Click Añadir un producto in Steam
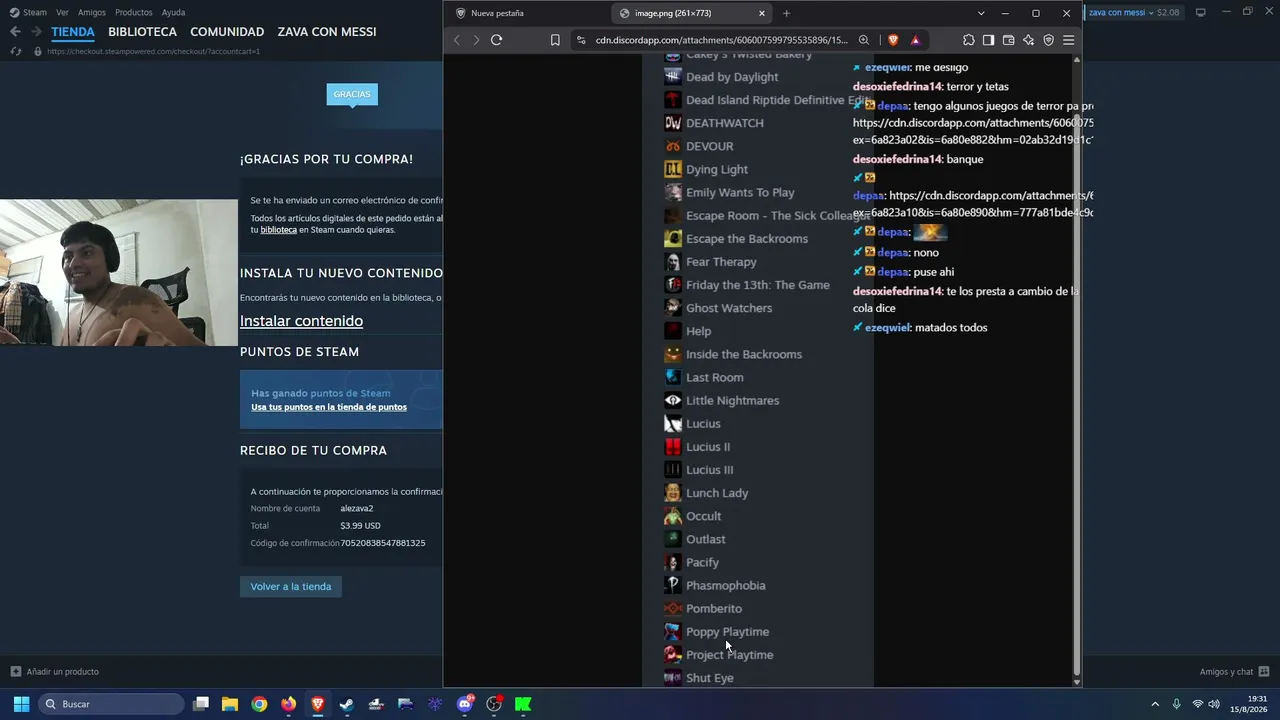 [x=54, y=672]
